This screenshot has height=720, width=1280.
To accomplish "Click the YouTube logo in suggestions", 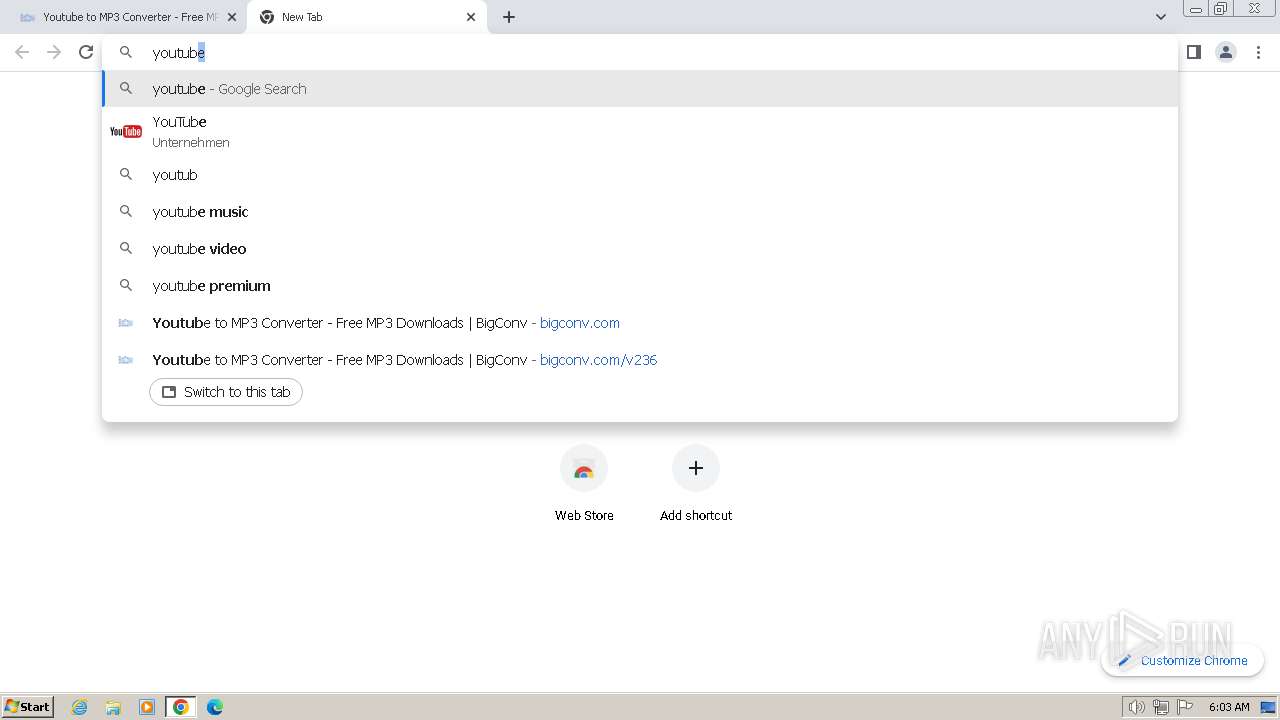I will tap(126, 131).
